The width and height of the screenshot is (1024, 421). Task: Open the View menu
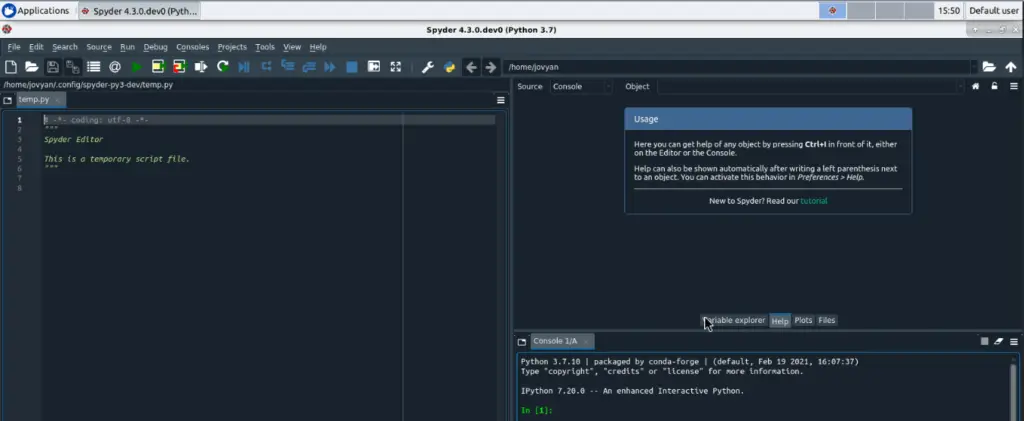pyautogui.click(x=292, y=47)
